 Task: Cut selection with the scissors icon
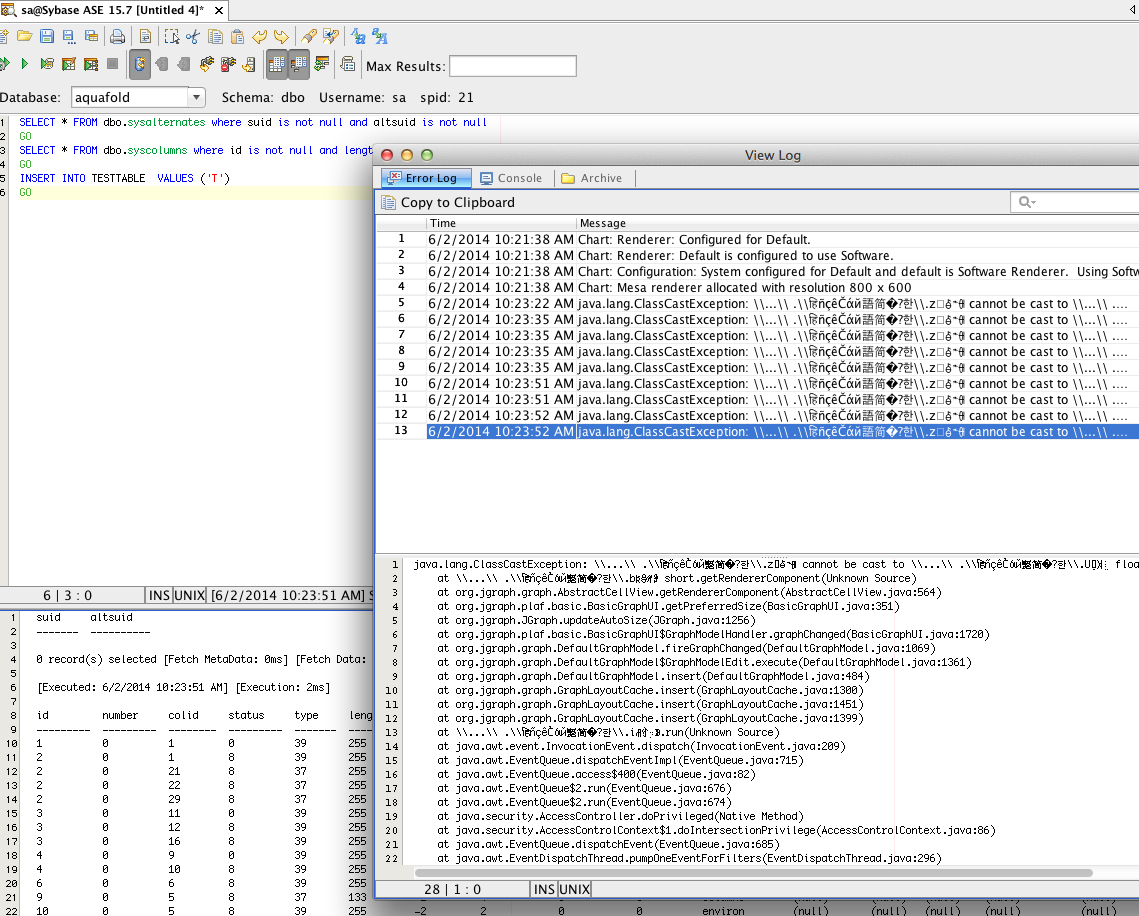pos(193,36)
